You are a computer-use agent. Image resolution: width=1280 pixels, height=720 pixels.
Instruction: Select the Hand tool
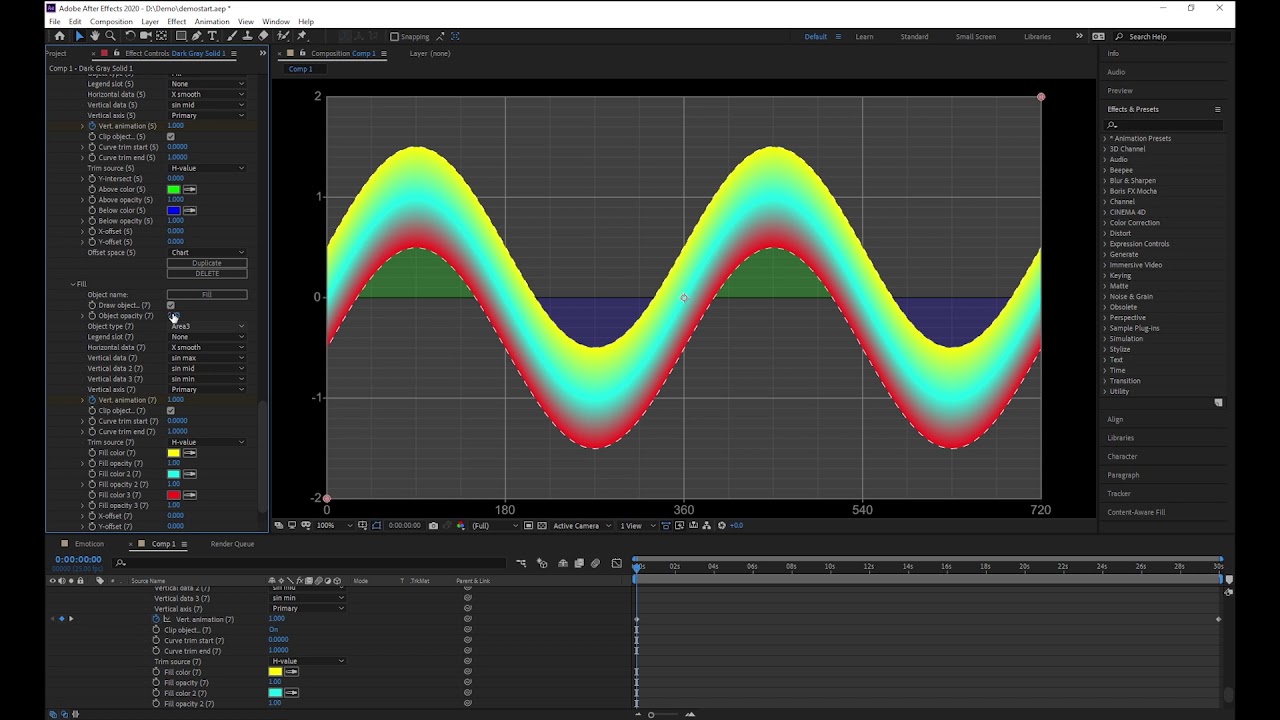(x=95, y=36)
